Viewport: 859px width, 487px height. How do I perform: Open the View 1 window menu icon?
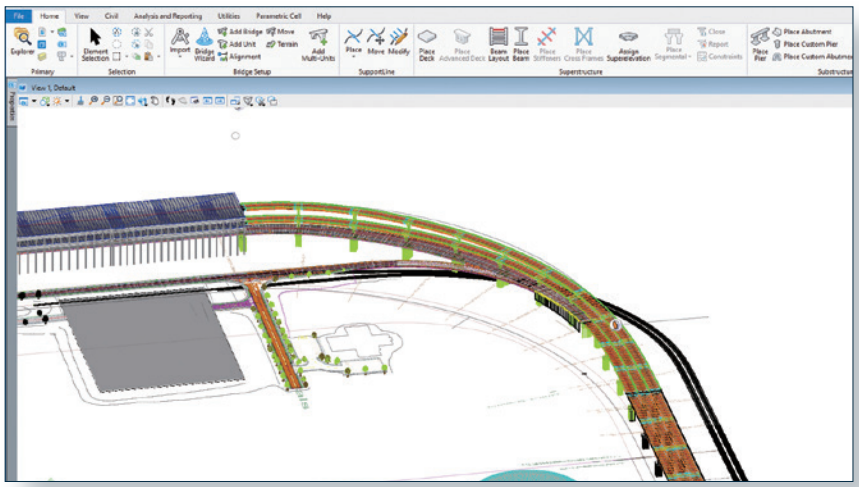[x=22, y=88]
